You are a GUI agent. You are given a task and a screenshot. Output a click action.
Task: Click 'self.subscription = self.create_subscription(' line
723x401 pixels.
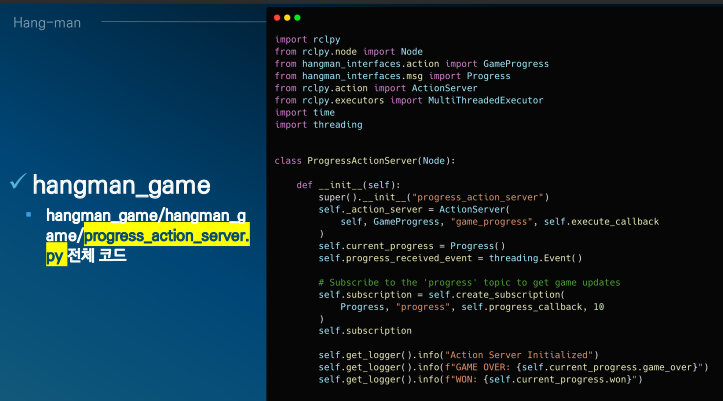(x=441, y=295)
